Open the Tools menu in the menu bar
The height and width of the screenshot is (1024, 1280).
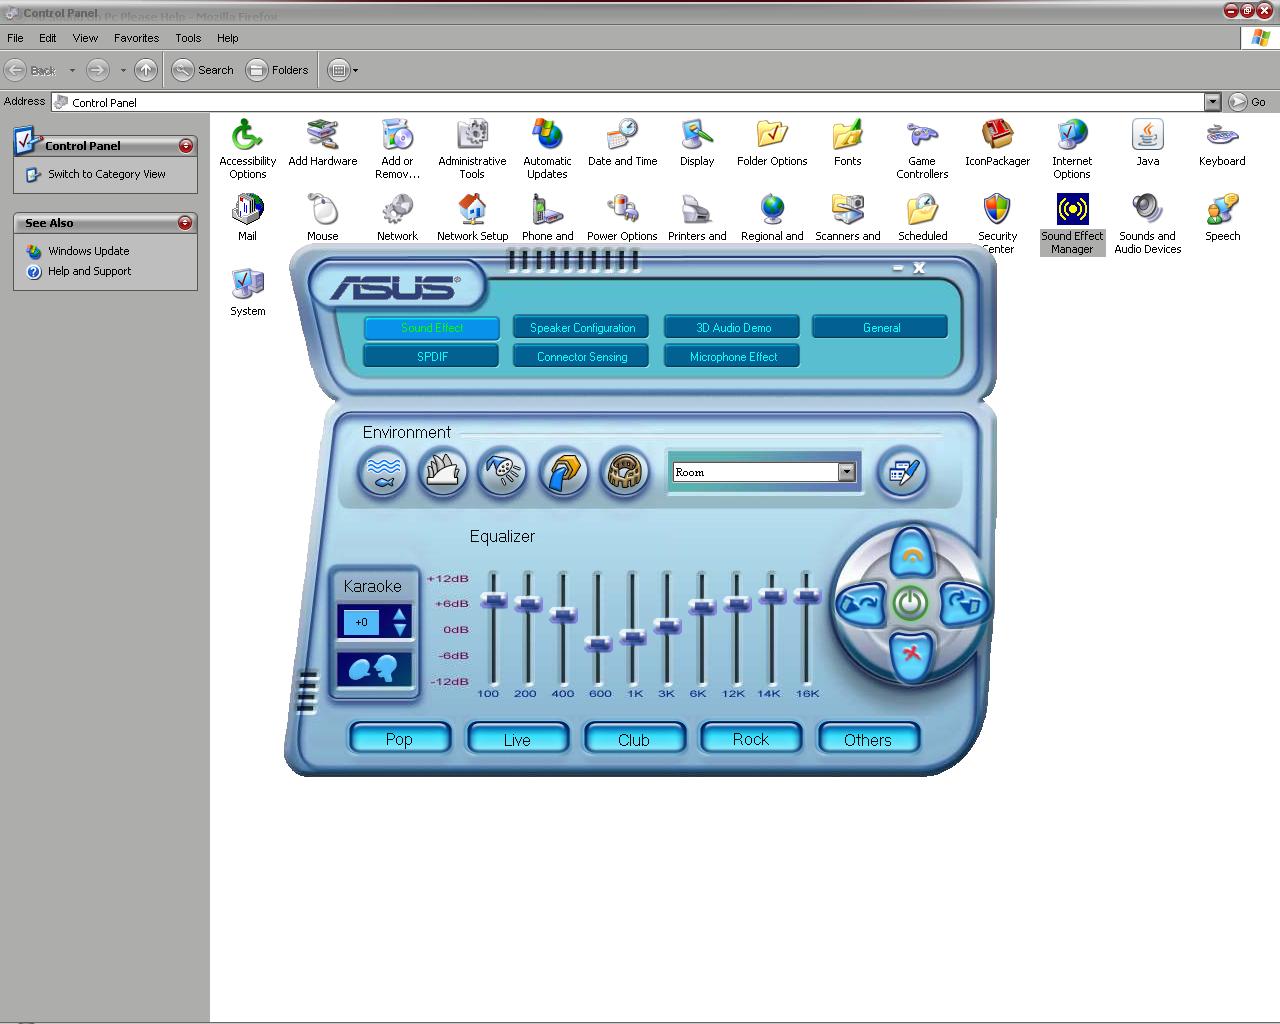(187, 38)
